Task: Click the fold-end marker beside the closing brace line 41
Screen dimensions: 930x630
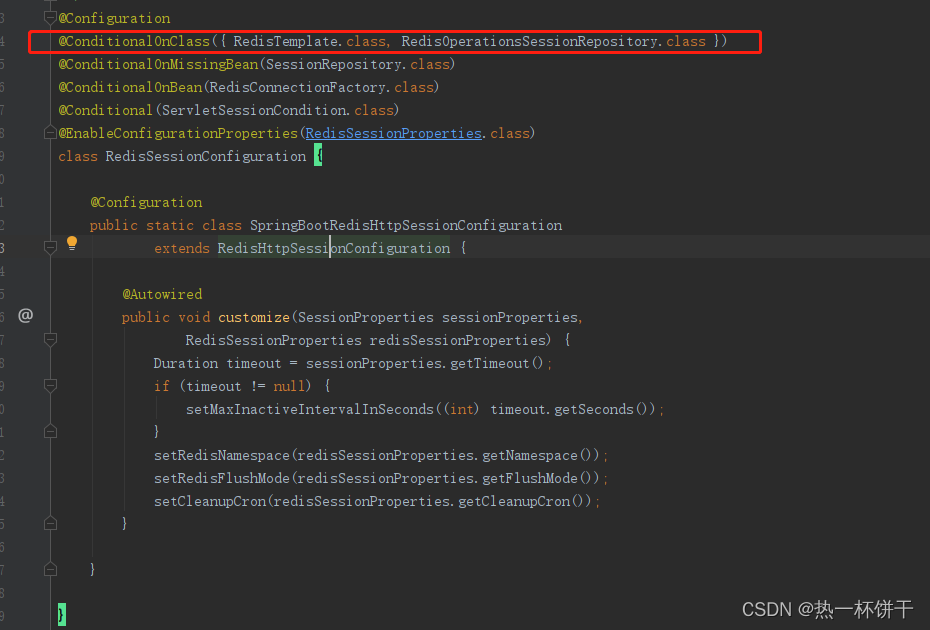Action: pyautogui.click(x=50, y=431)
